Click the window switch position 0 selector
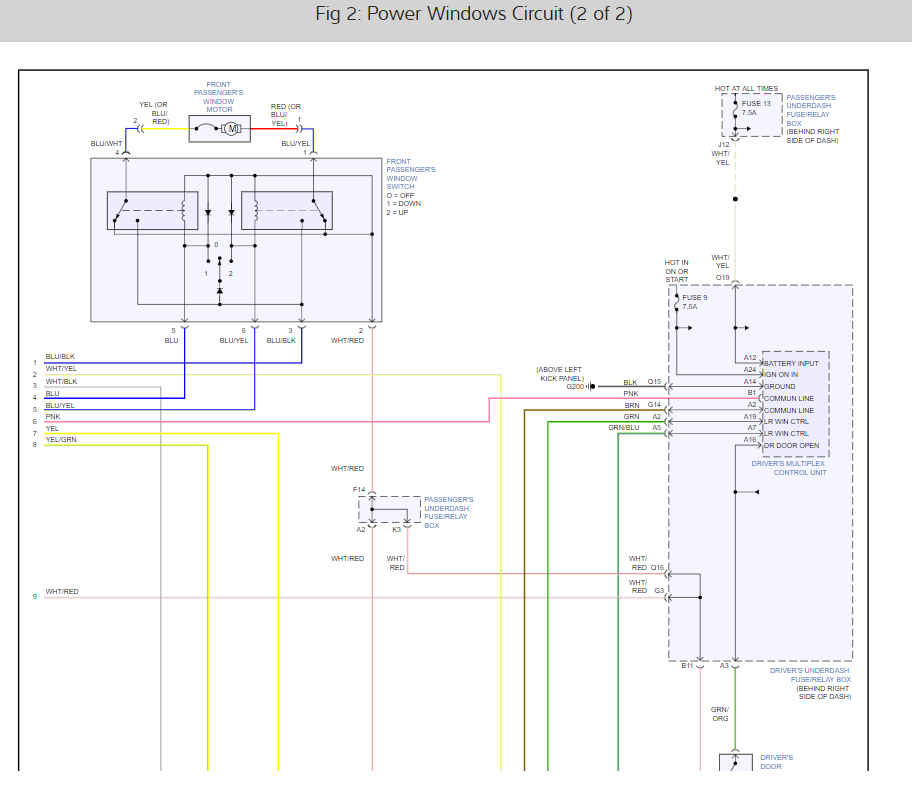The width and height of the screenshot is (912, 808). pyautogui.click(x=216, y=245)
